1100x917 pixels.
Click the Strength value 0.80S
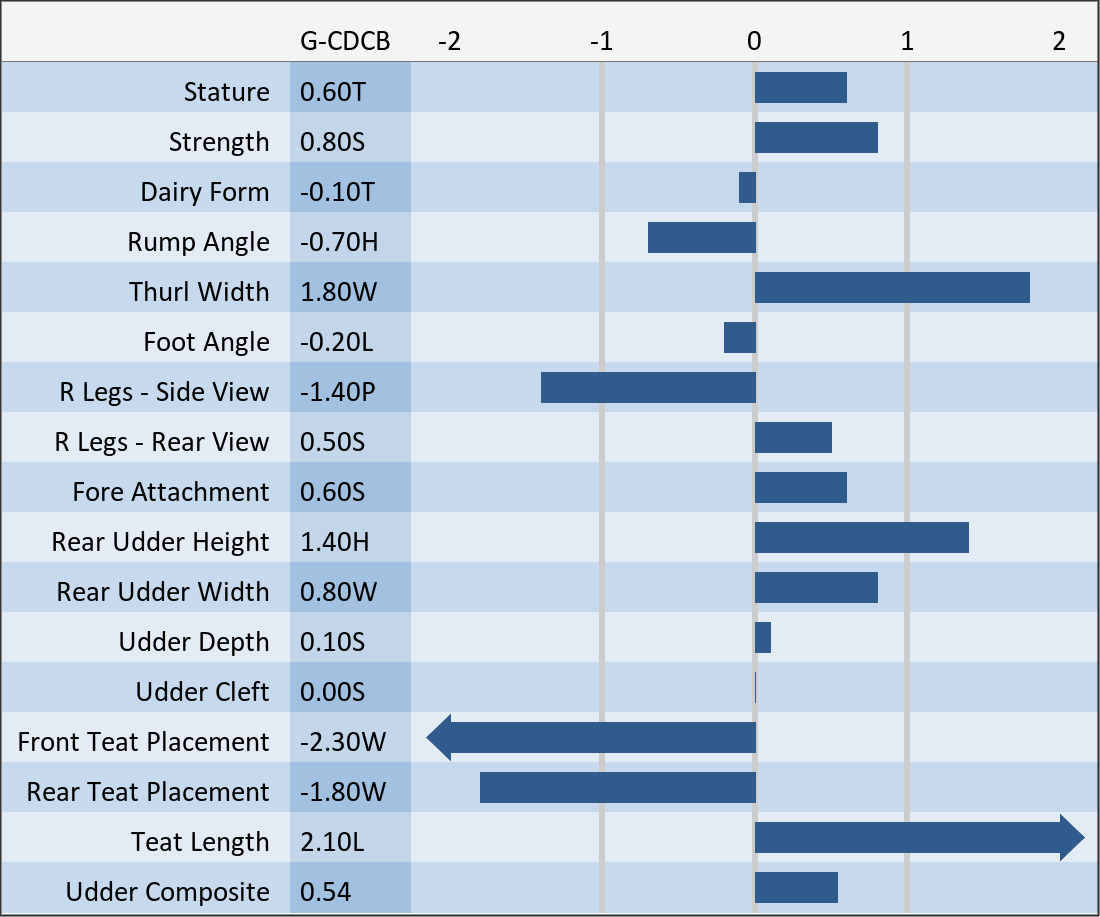pyautogui.click(x=333, y=142)
